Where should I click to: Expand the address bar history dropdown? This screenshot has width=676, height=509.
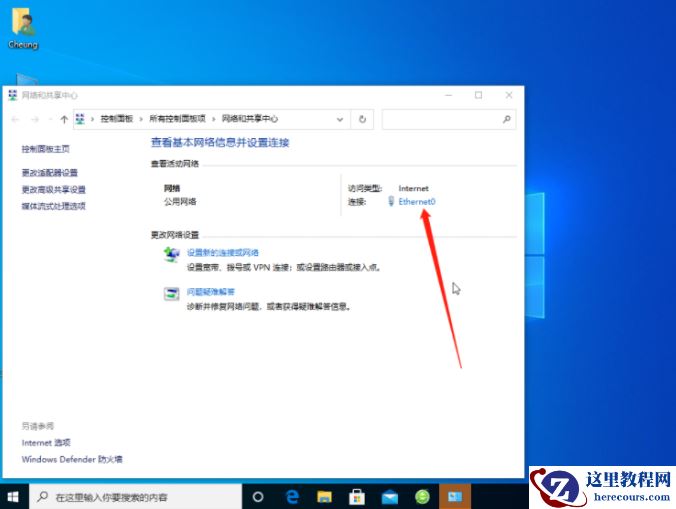pyautogui.click(x=340, y=119)
